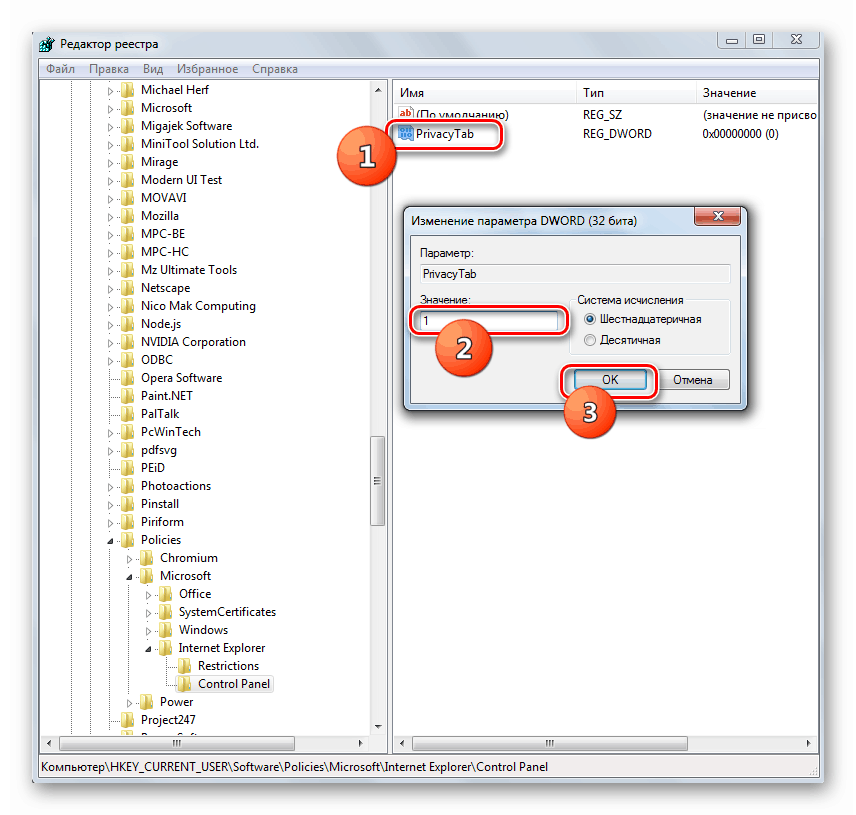Click the Имя column header

point(485,93)
